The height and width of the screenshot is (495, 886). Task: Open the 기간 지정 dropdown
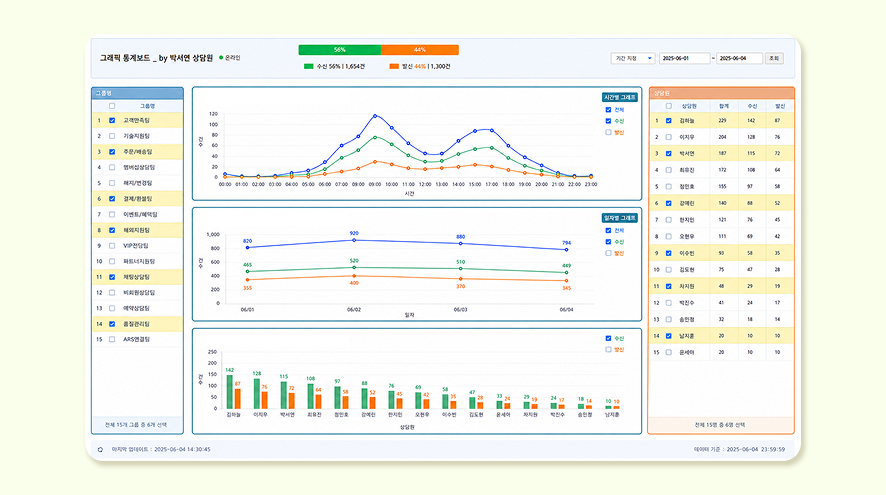click(633, 58)
